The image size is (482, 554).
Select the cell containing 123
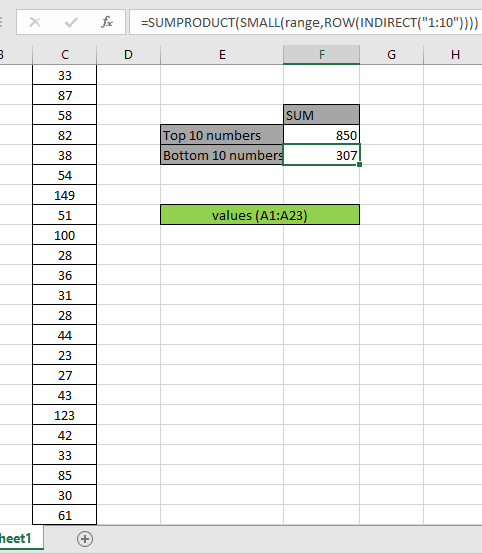pyautogui.click(x=65, y=415)
